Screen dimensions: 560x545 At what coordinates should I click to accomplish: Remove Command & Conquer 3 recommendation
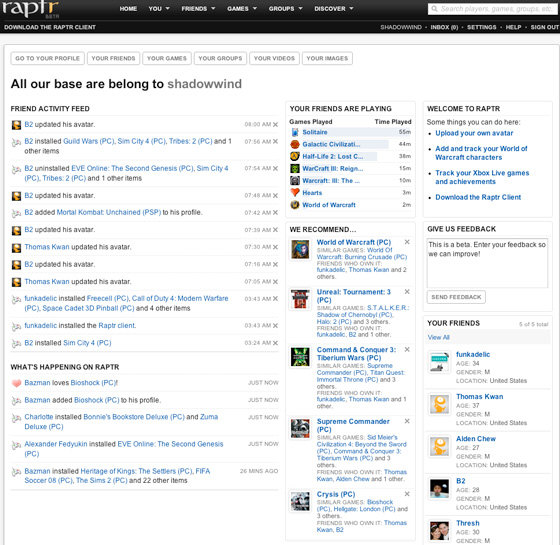click(x=407, y=350)
